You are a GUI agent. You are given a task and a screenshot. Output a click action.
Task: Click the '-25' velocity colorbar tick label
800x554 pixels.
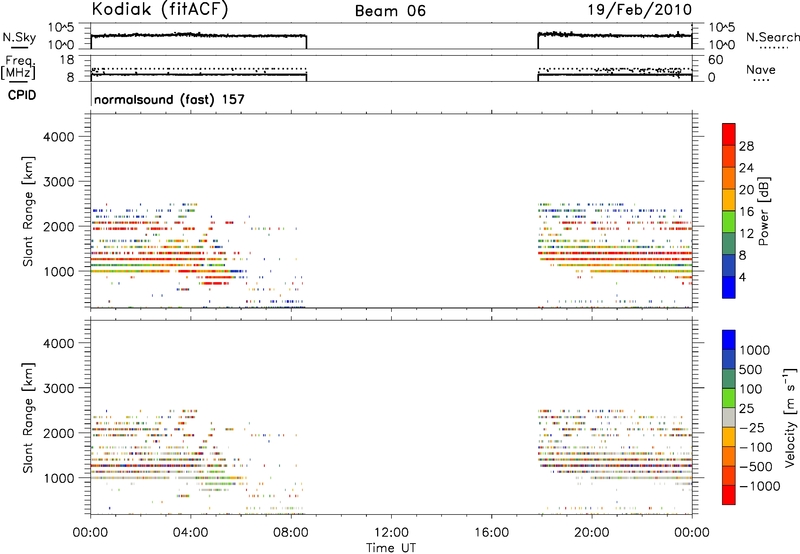pyautogui.click(x=752, y=427)
